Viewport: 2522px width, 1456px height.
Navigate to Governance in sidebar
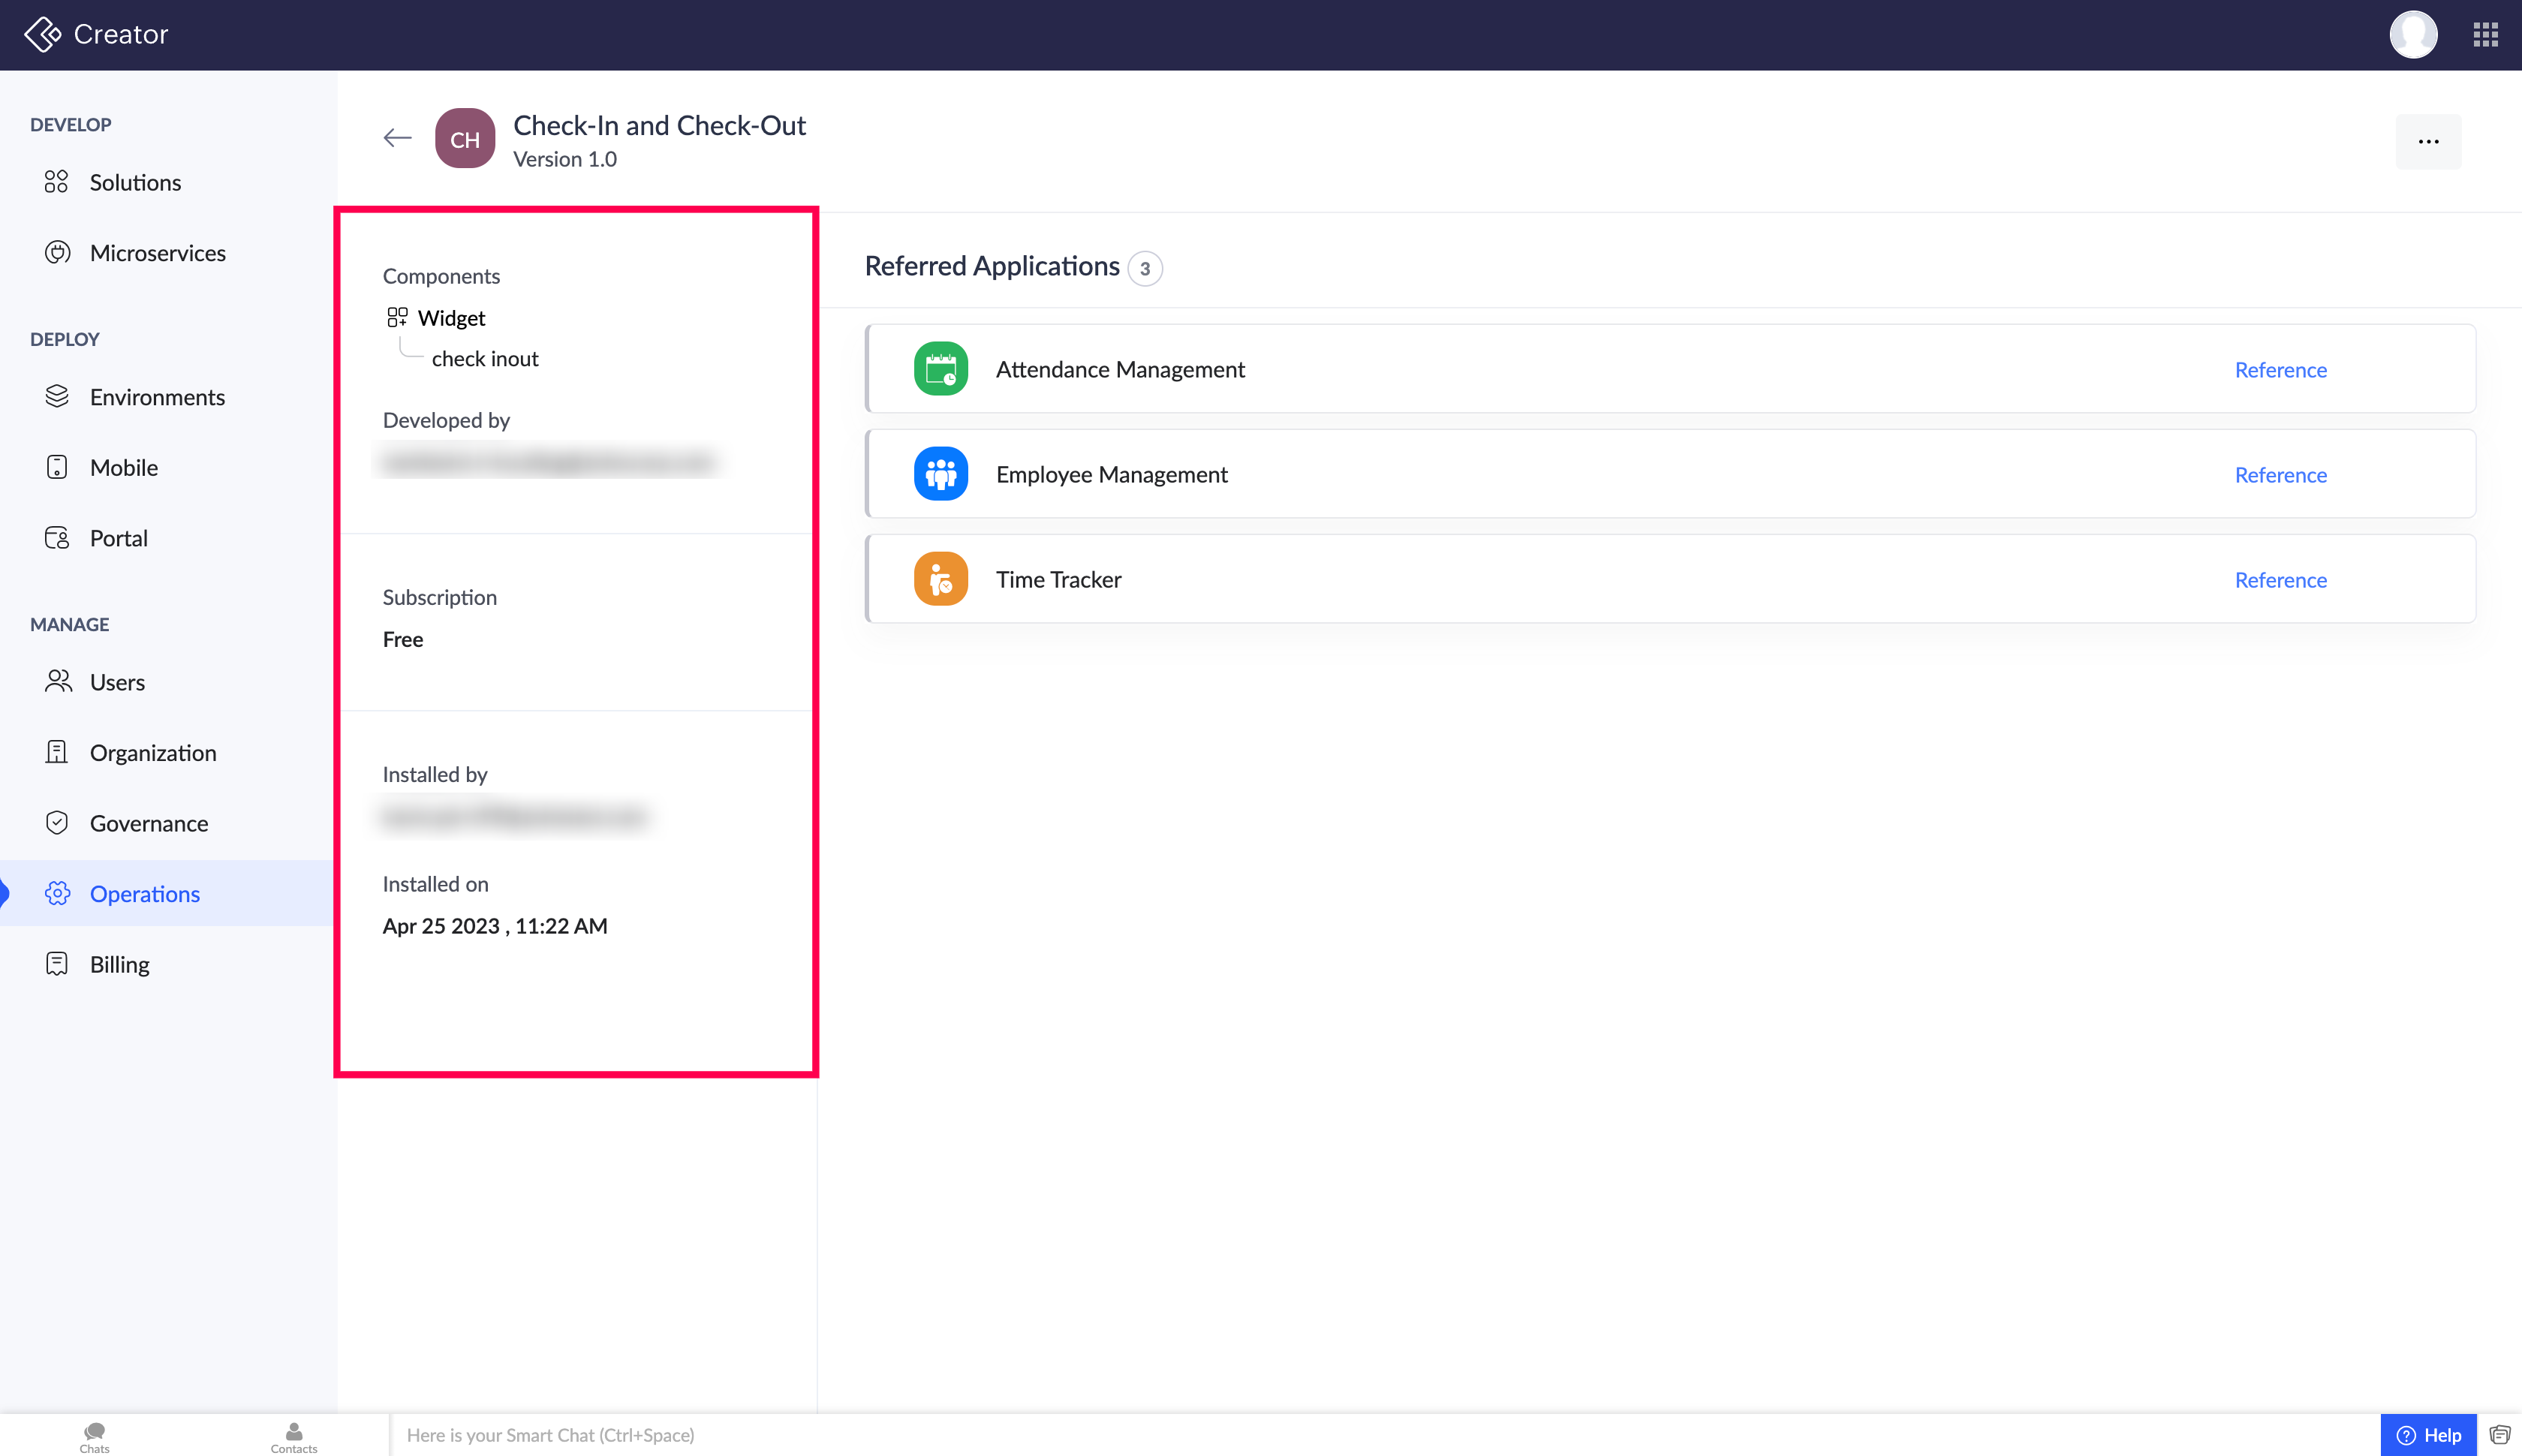click(149, 823)
